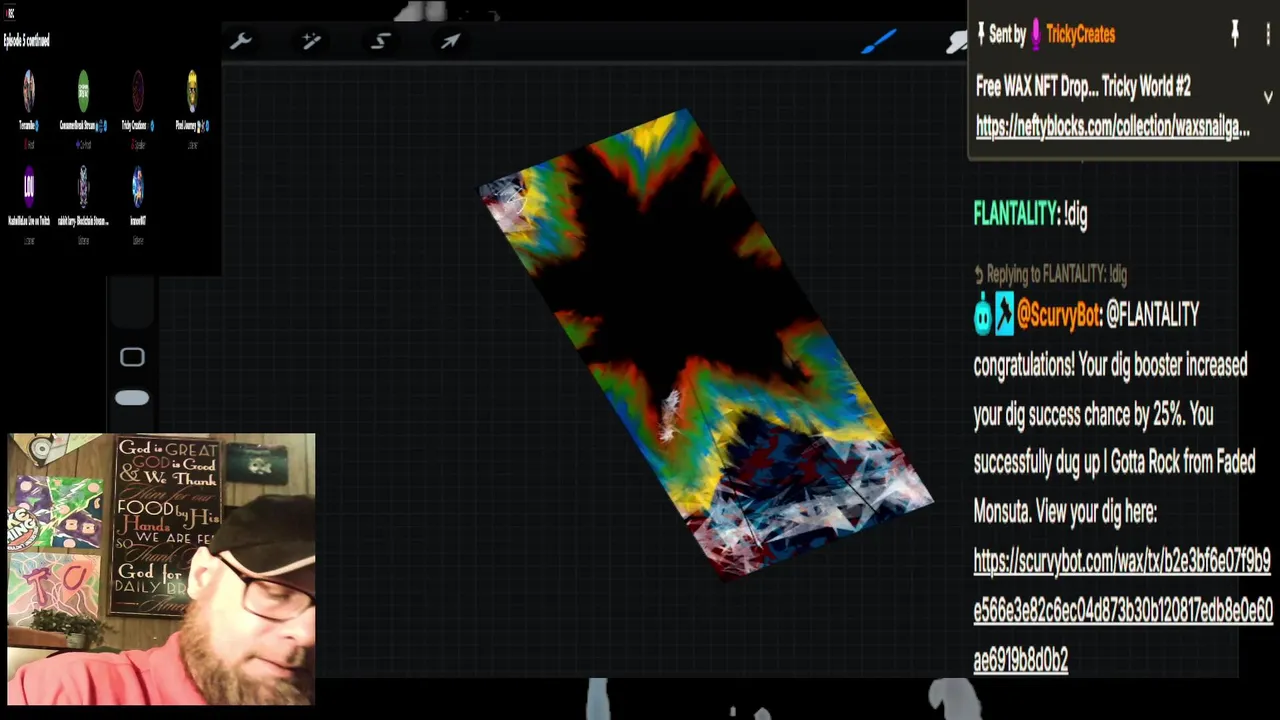Select the blue Brush tool
Screen dimensions: 1280x720
880,41
